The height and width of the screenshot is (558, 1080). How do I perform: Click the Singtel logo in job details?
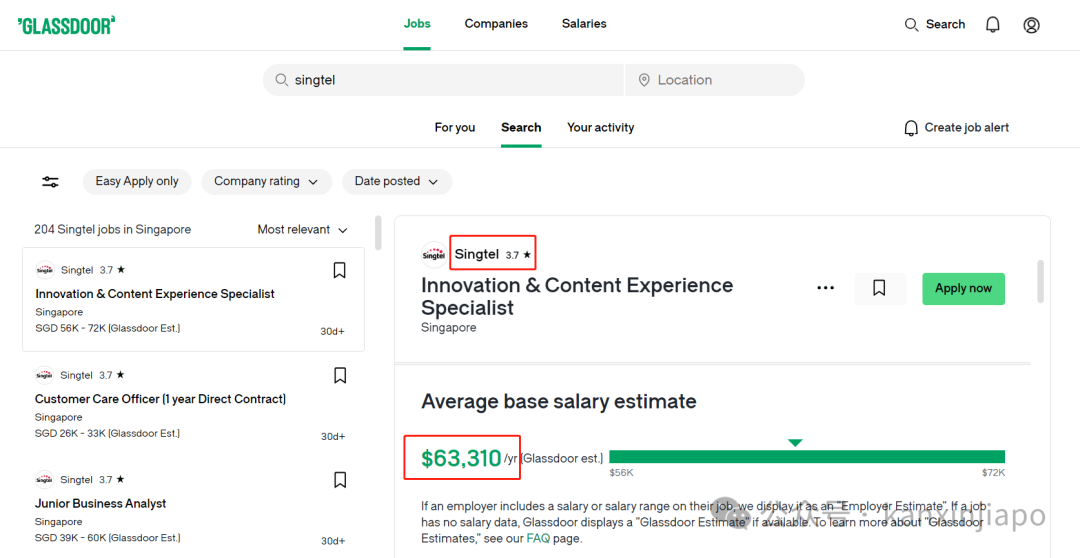point(434,254)
